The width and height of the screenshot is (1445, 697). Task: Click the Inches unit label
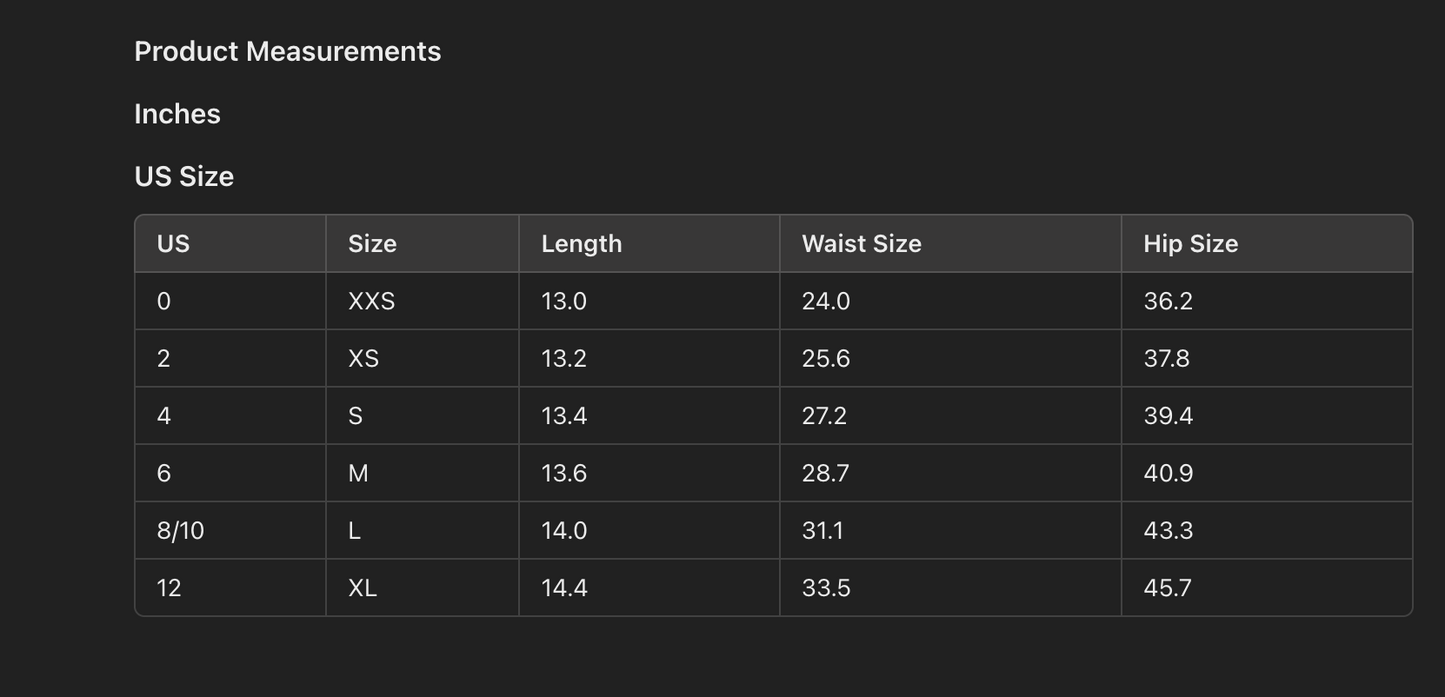point(177,114)
